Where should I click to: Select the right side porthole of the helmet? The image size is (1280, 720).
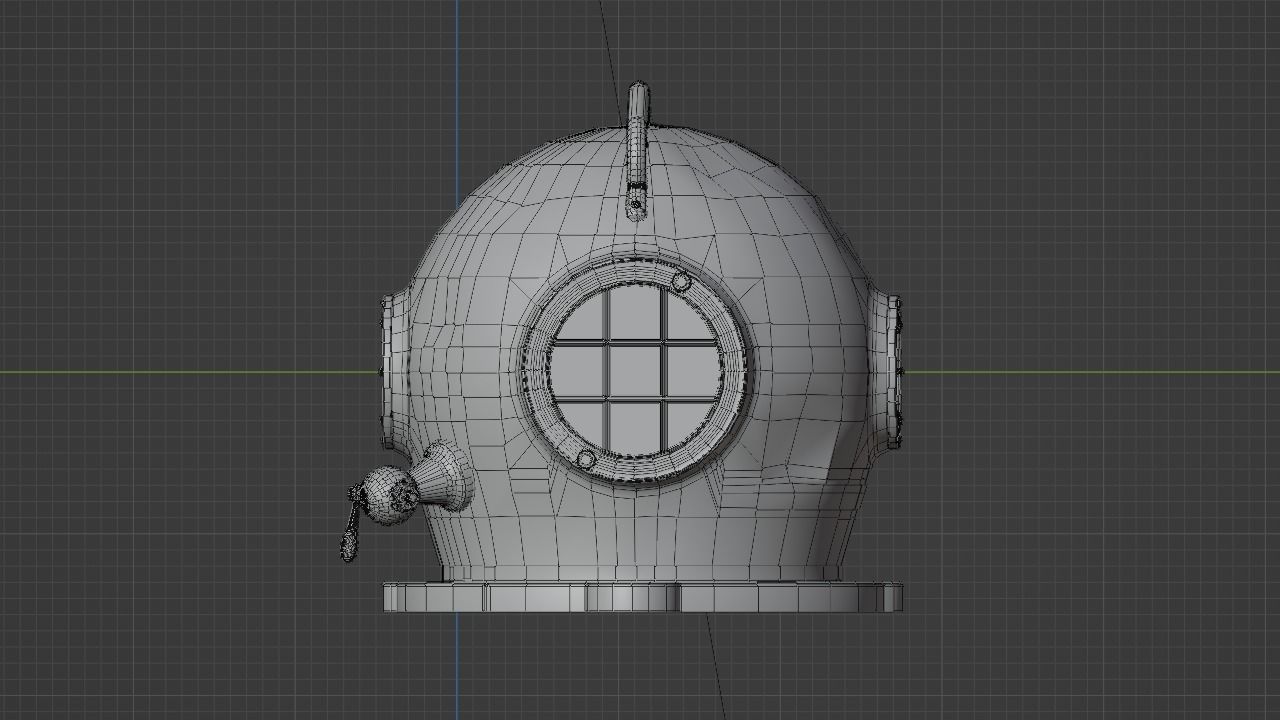(889, 371)
